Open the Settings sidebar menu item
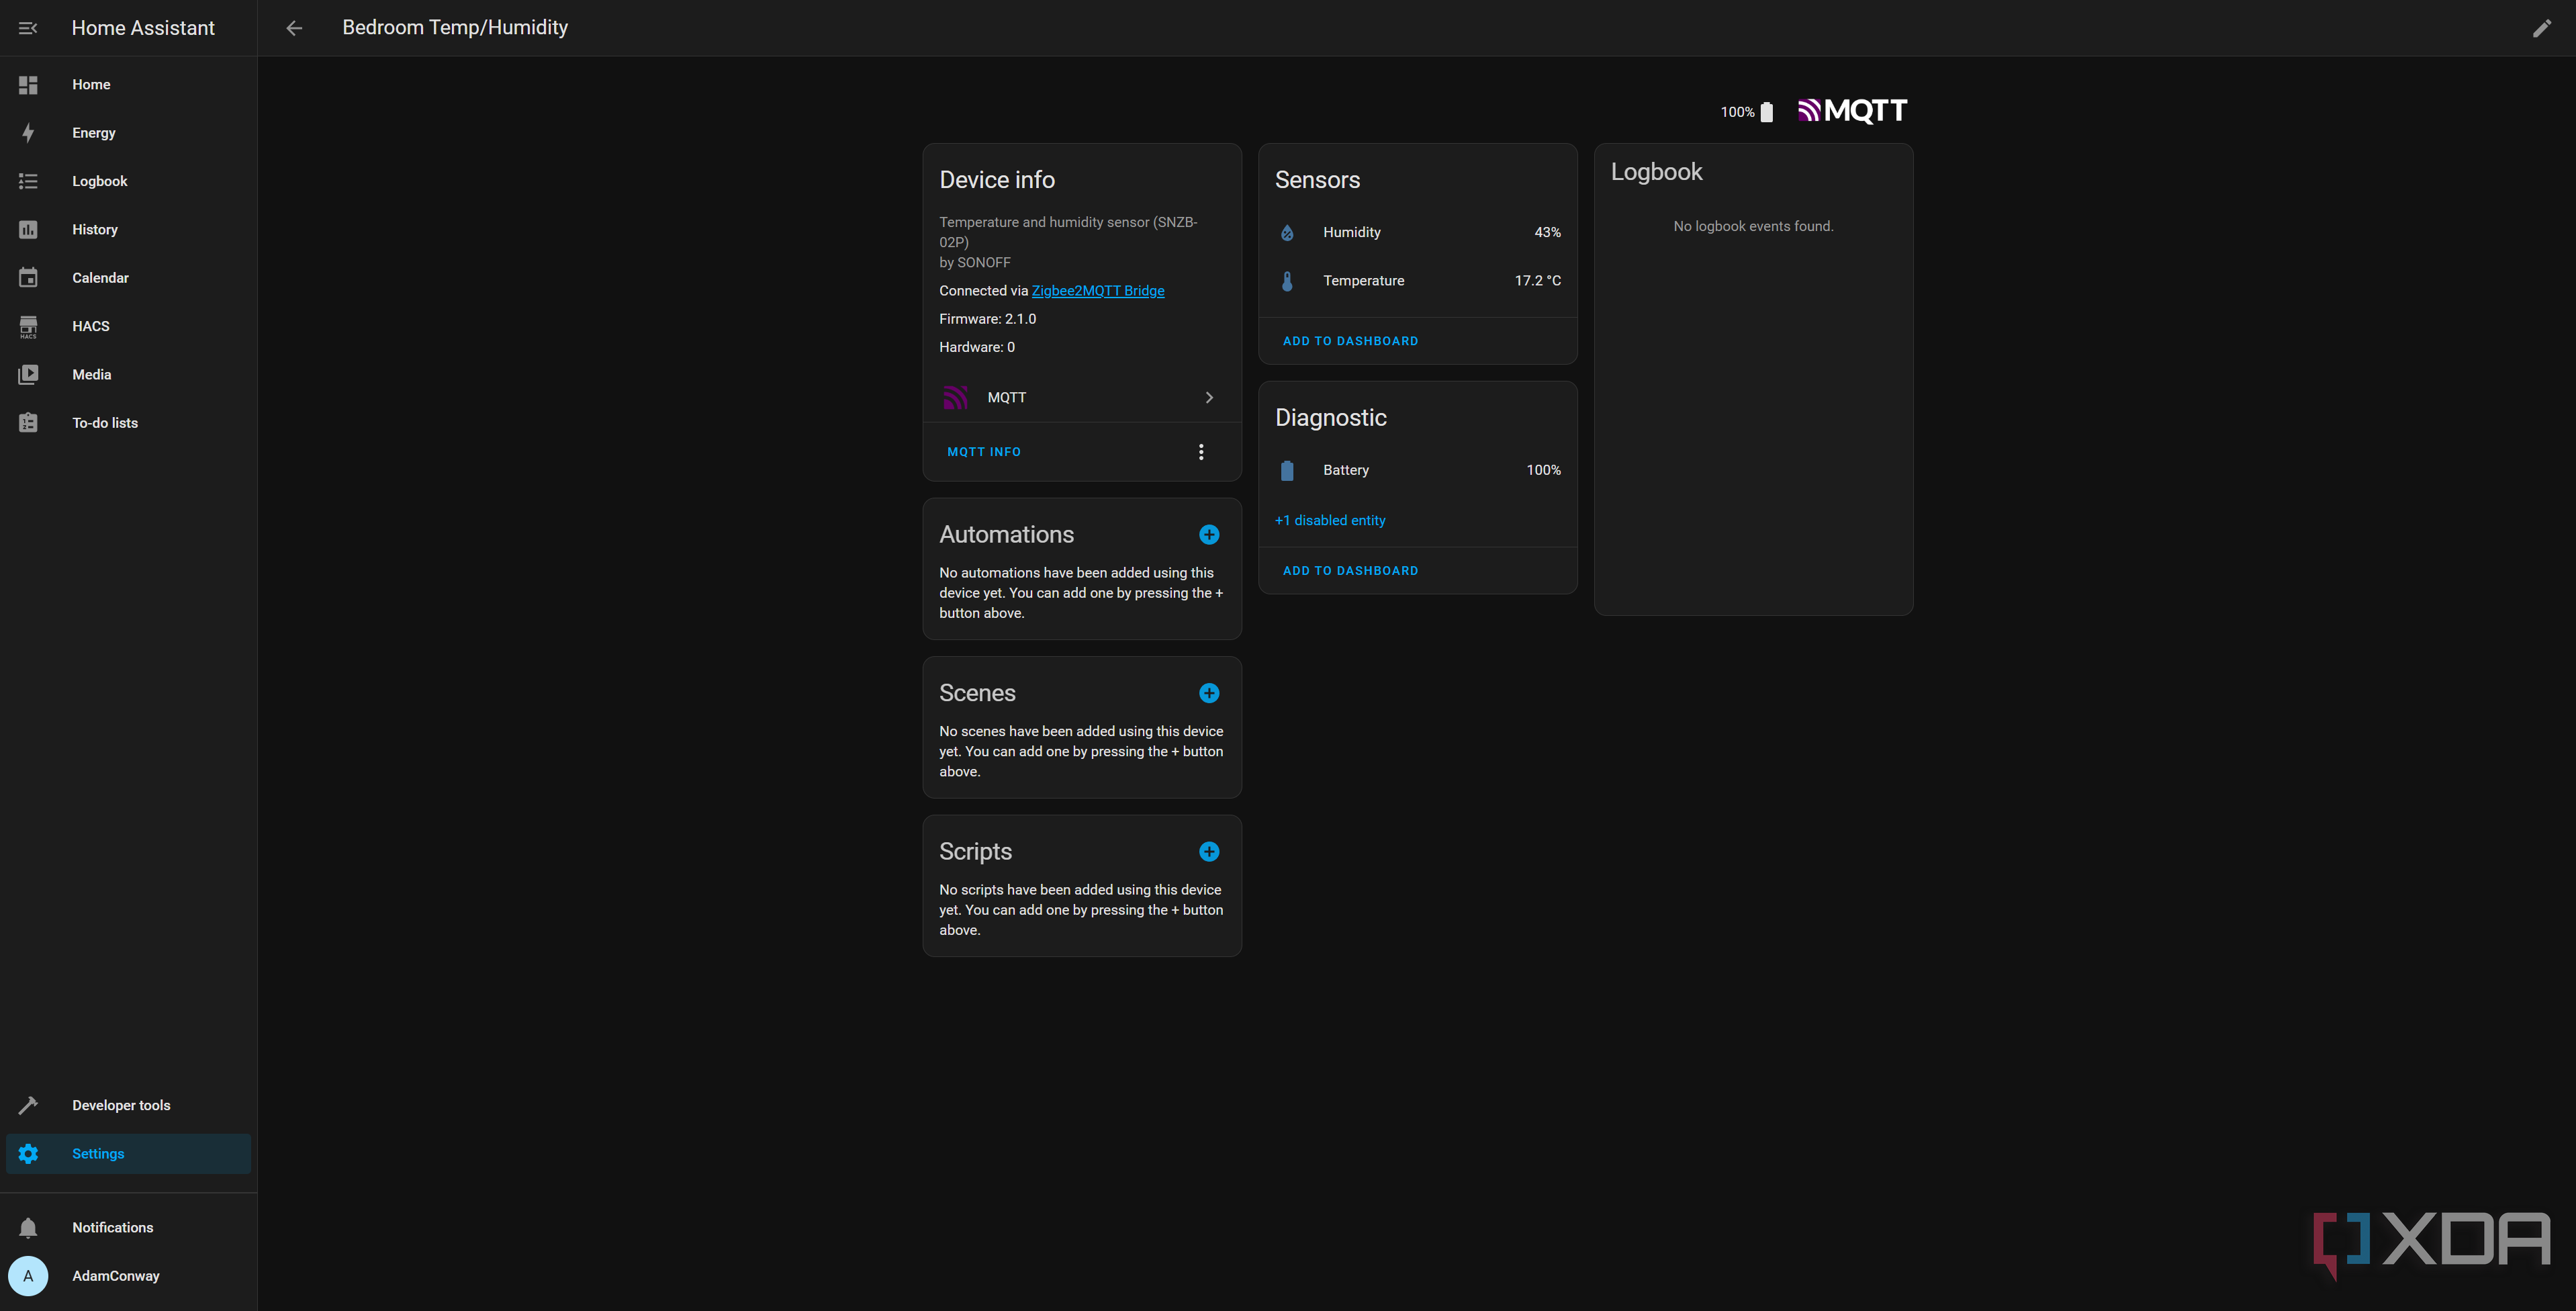Image resolution: width=2576 pixels, height=1311 pixels. tap(98, 1153)
